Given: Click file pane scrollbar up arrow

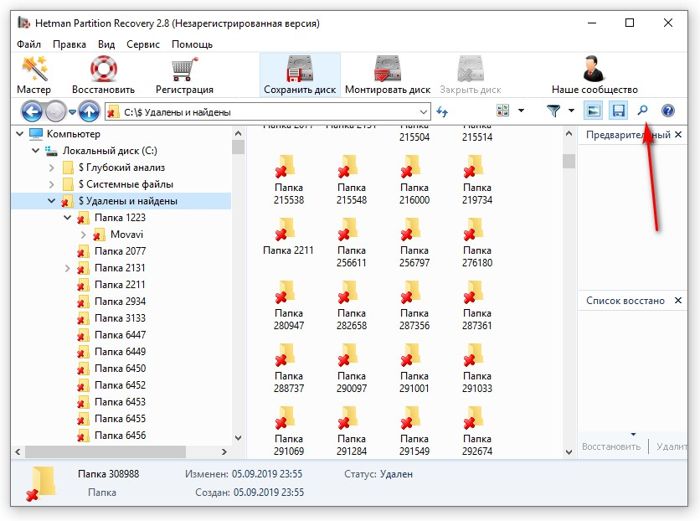Looking at the screenshot, I should (569, 133).
